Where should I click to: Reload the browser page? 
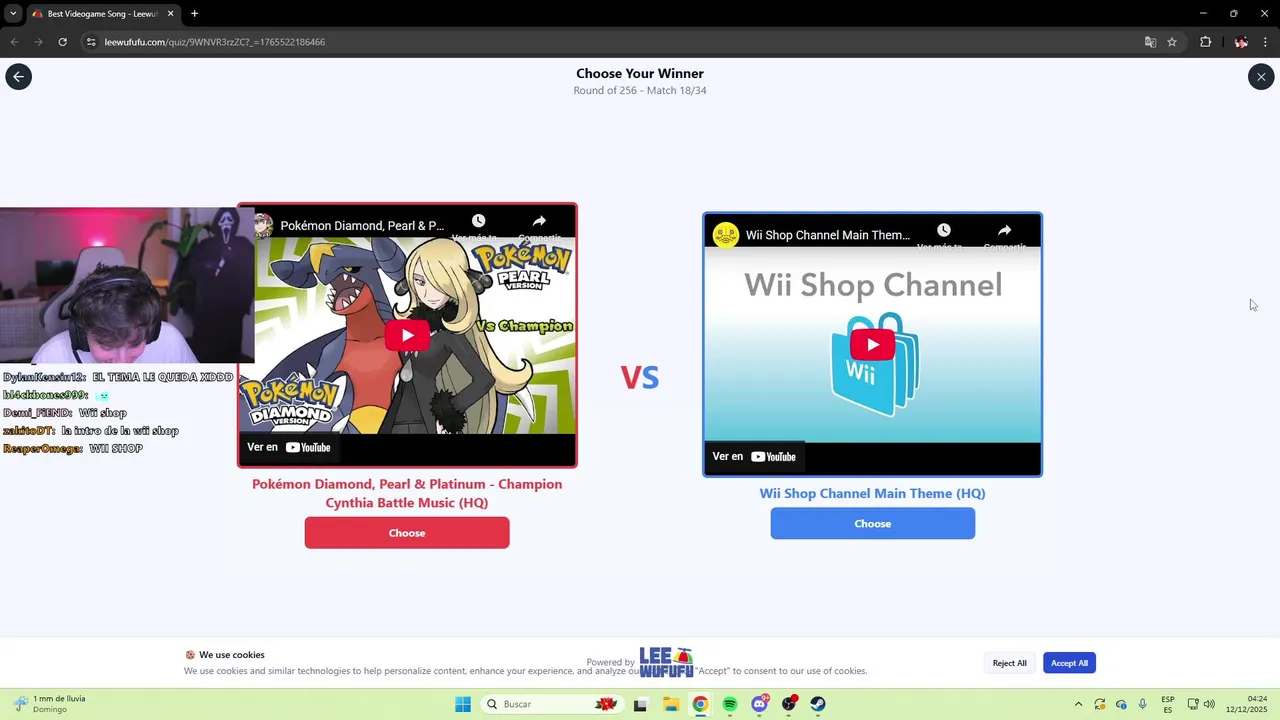(62, 42)
